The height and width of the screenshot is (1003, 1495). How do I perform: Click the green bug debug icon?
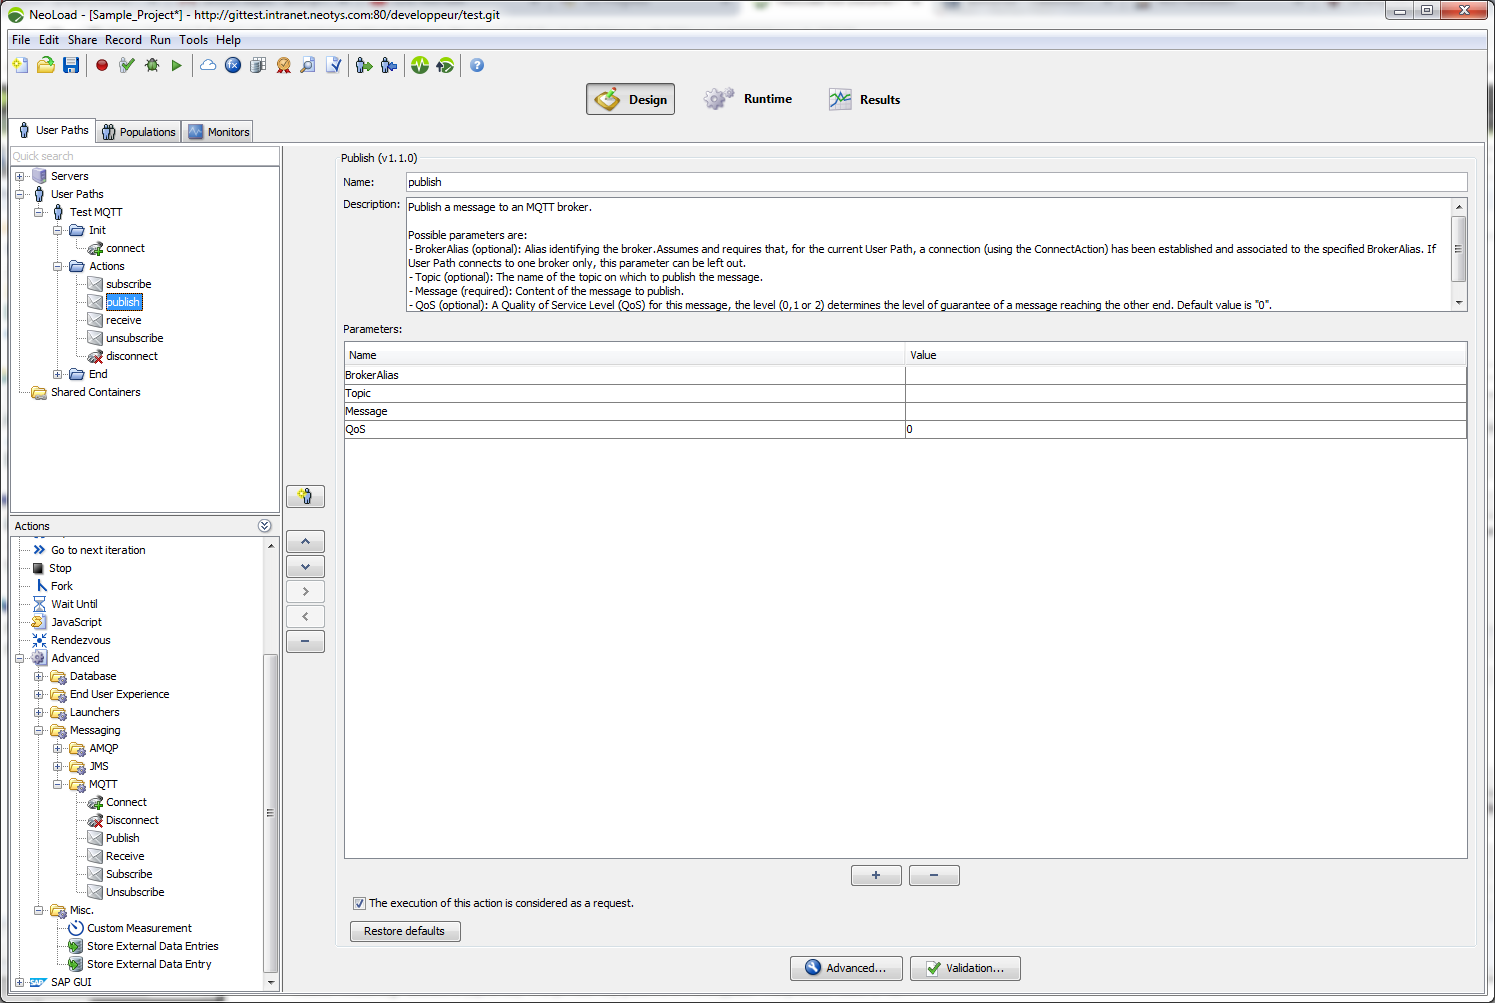(x=152, y=65)
